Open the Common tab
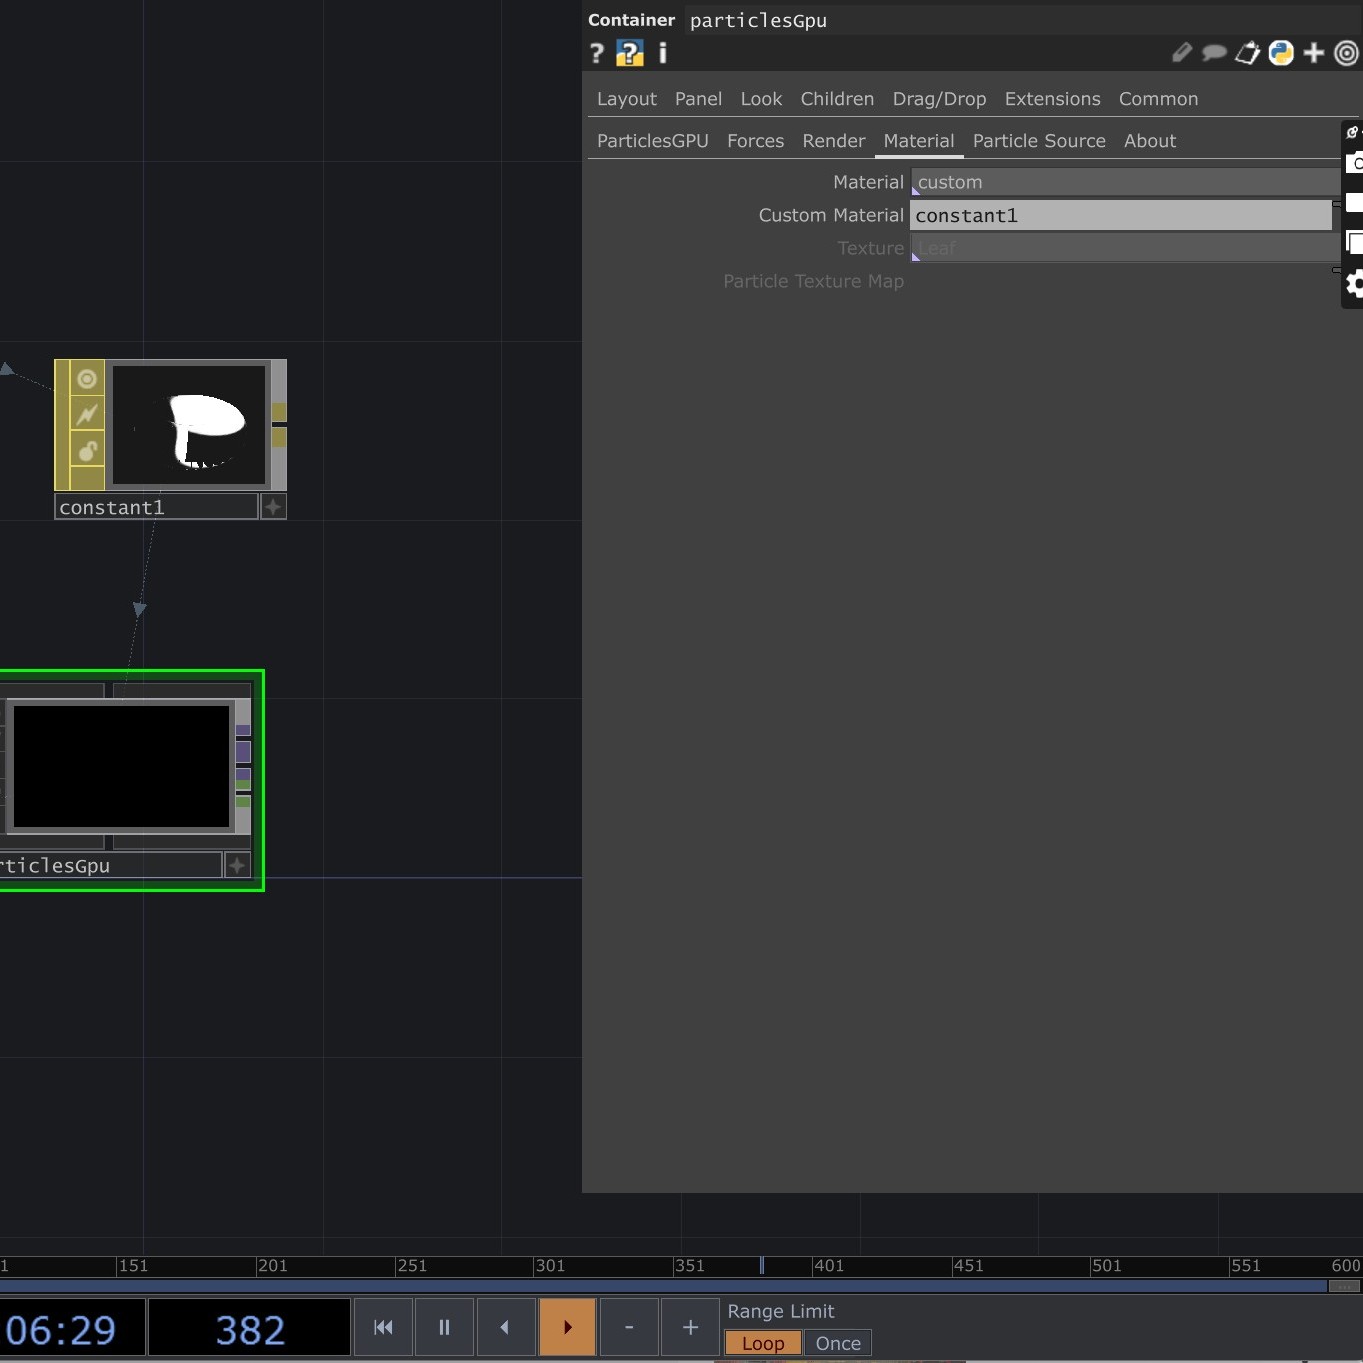Screen dimensions: 1363x1363 pyautogui.click(x=1157, y=99)
